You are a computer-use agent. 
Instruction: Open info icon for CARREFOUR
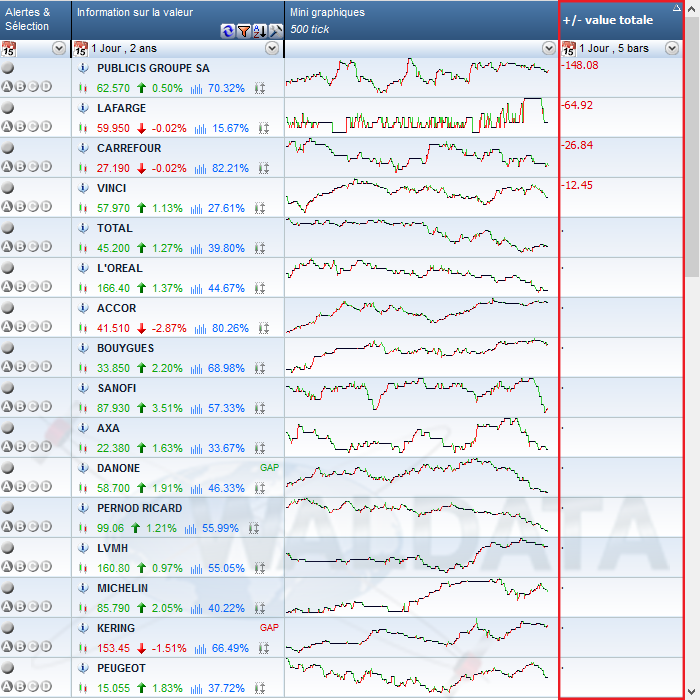pos(83,148)
